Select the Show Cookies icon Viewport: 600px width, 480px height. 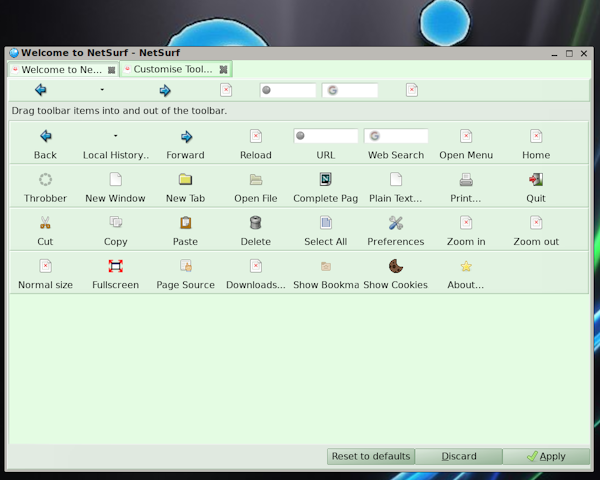pyautogui.click(x=396, y=266)
